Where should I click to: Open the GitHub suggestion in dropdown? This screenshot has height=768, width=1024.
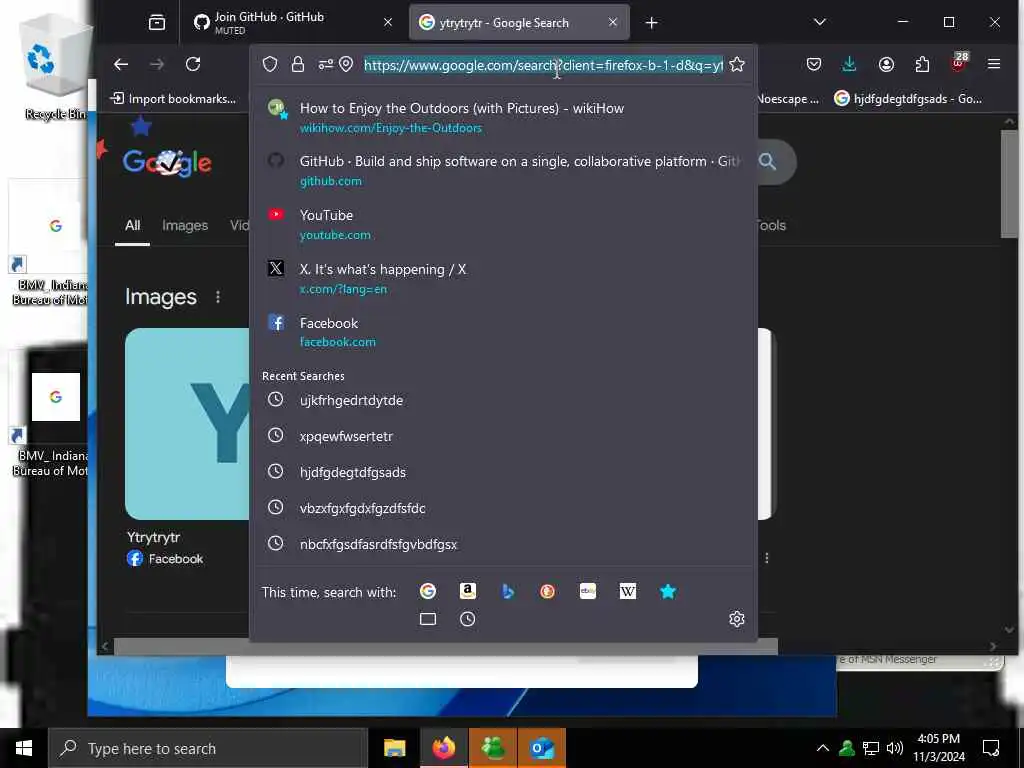click(x=504, y=170)
